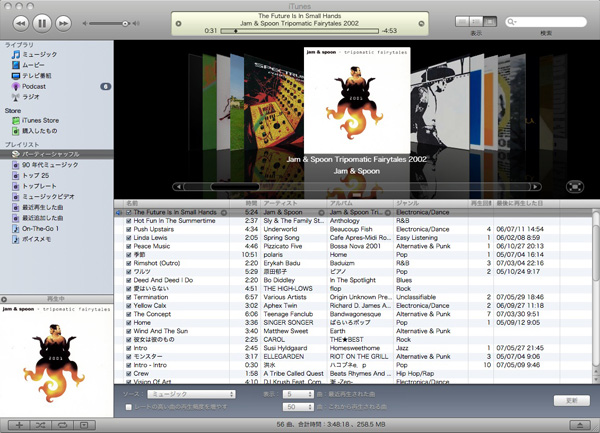Viewport: 600px width, 433px height.
Task: Enable play higher rated songs more often
Action: tap(128, 407)
